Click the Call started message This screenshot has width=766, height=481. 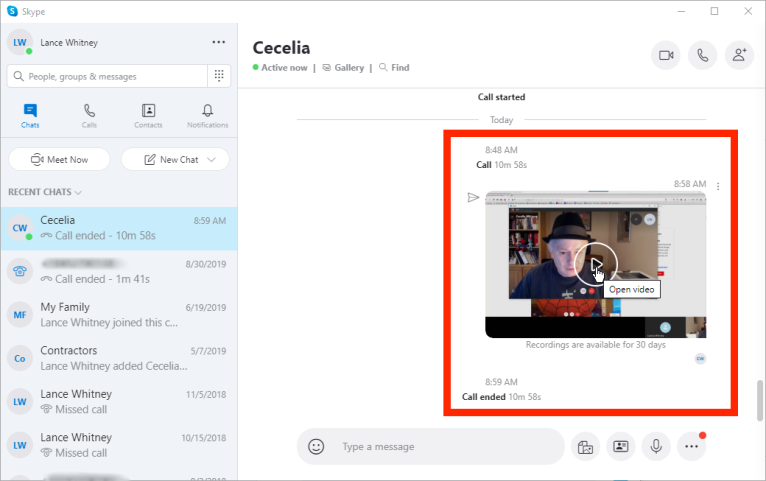click(x=501, y=97)
